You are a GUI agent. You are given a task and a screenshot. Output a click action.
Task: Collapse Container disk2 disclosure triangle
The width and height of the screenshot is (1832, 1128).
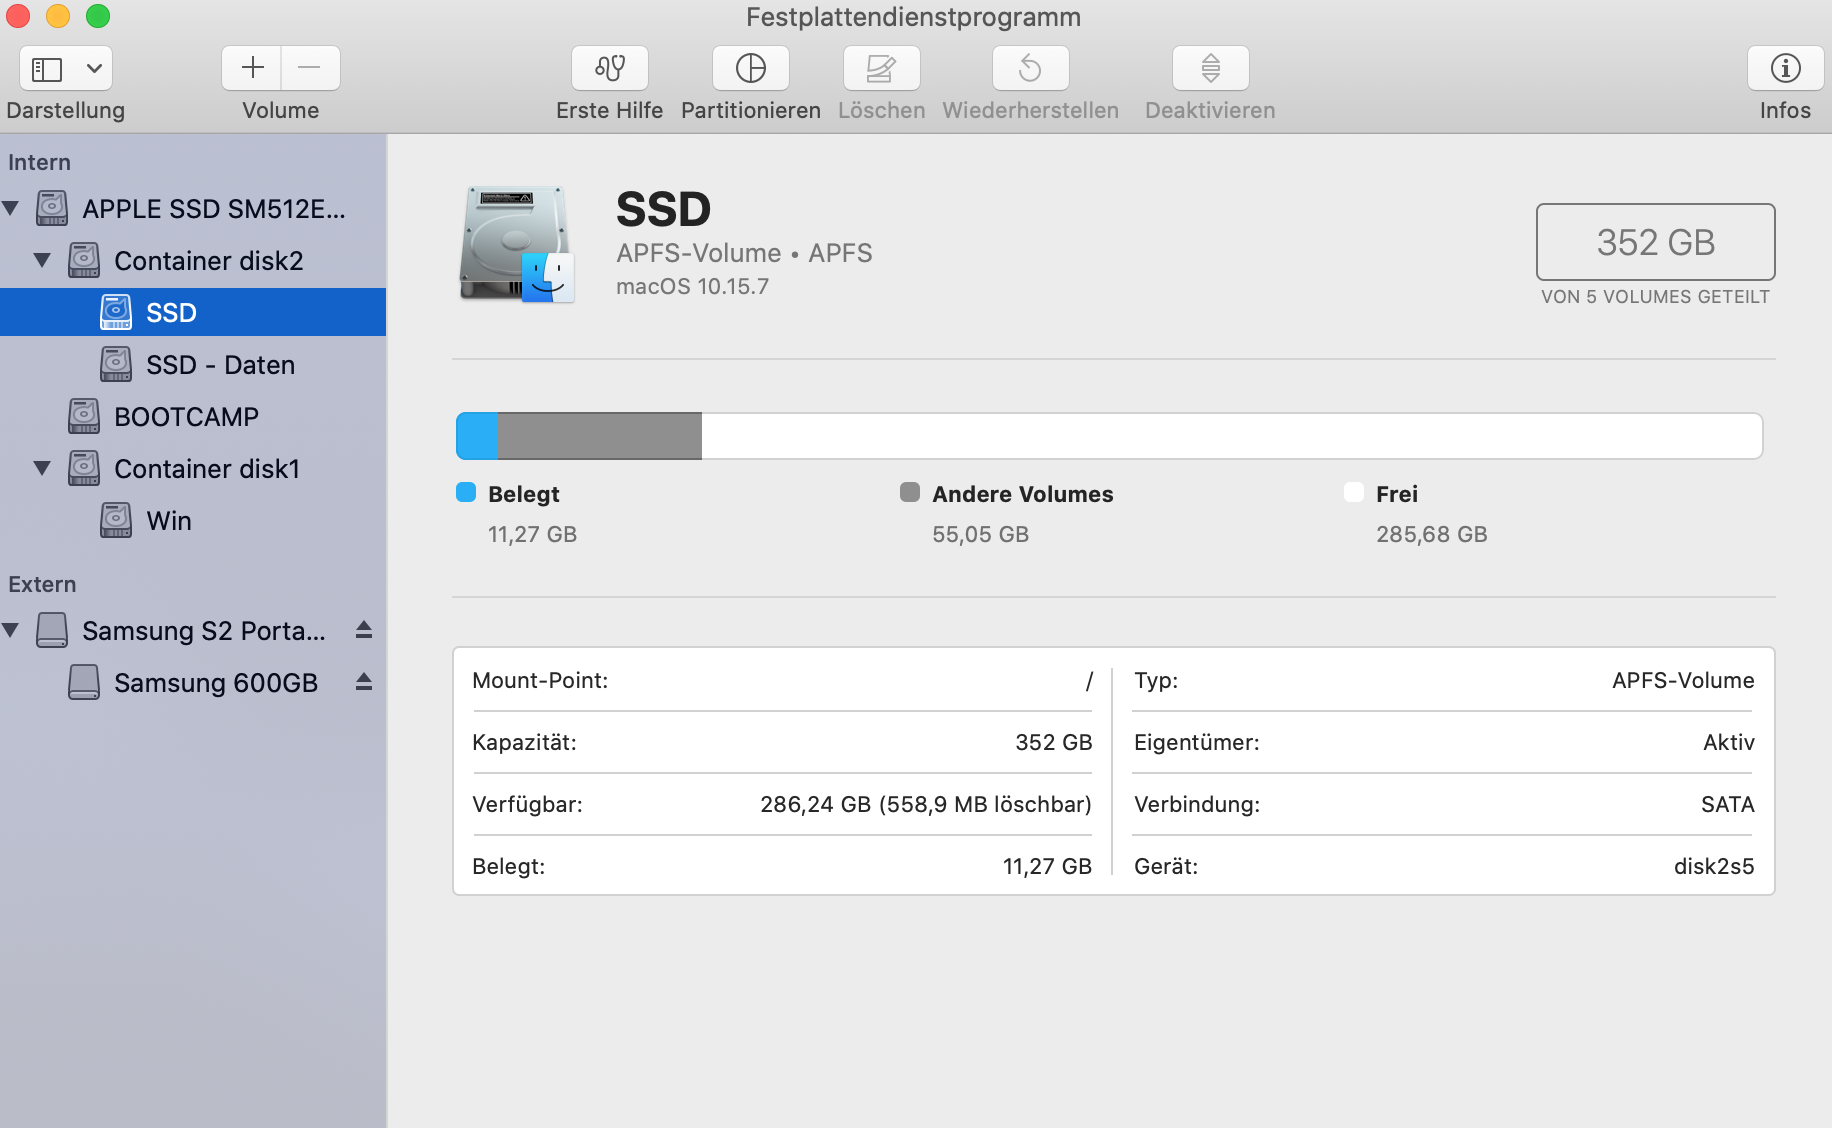coord(42,260)
